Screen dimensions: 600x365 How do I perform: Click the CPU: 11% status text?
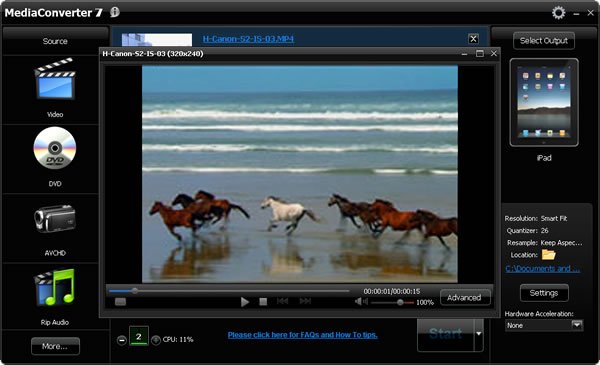pyautogui.click(x=178, y=339)
